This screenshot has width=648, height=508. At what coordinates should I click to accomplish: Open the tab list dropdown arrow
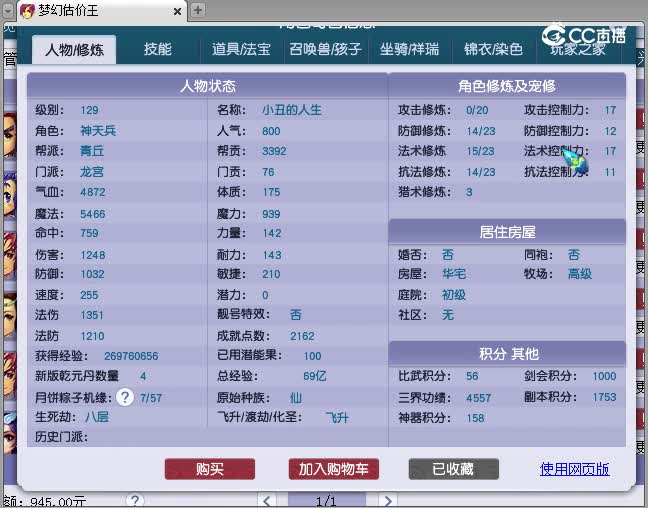coord(8,11)
